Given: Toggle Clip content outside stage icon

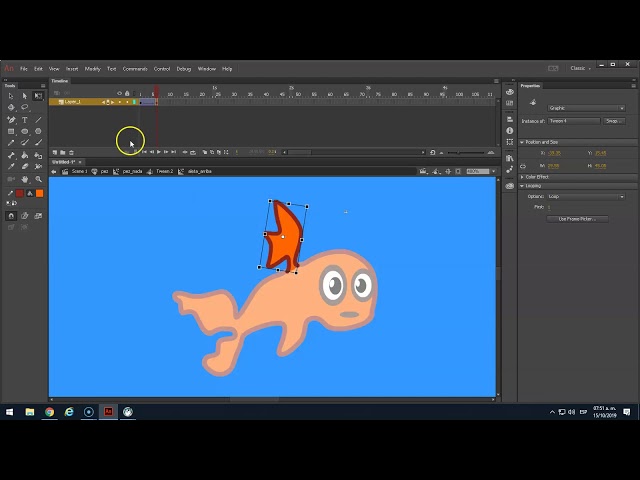Looking at the screenshot, I should point(458,171).
